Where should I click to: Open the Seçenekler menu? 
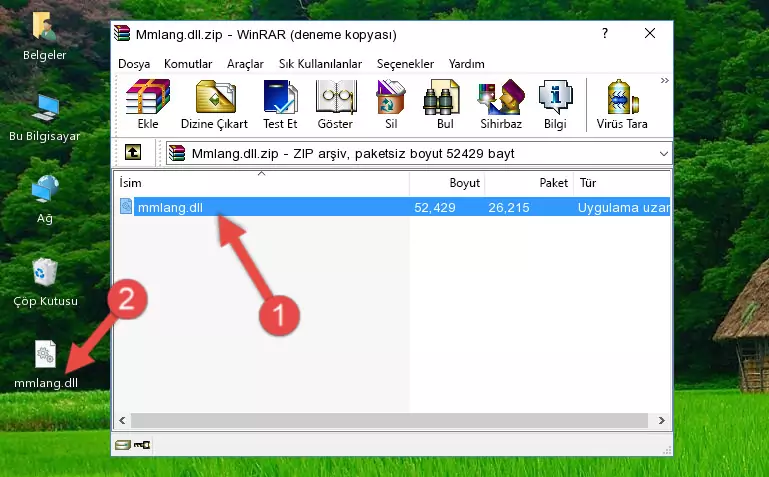405,64
